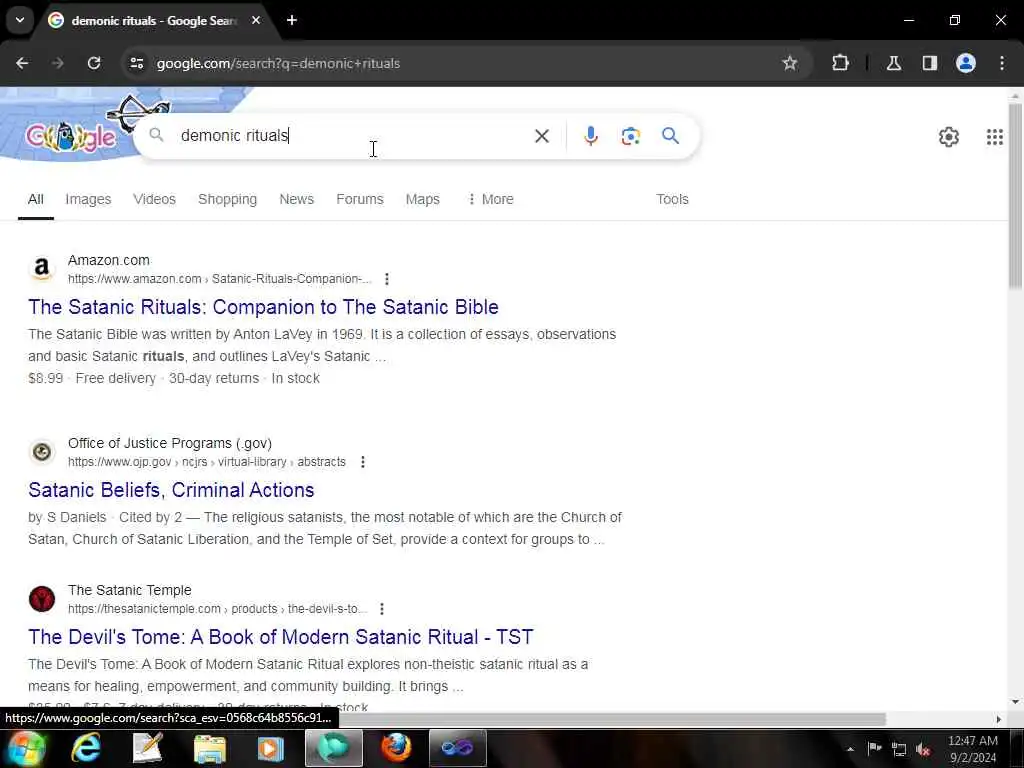The width and height of the screenshot is (1024, 768).
Task: Open the media player taskbar icon
Action: pos(270,748)
